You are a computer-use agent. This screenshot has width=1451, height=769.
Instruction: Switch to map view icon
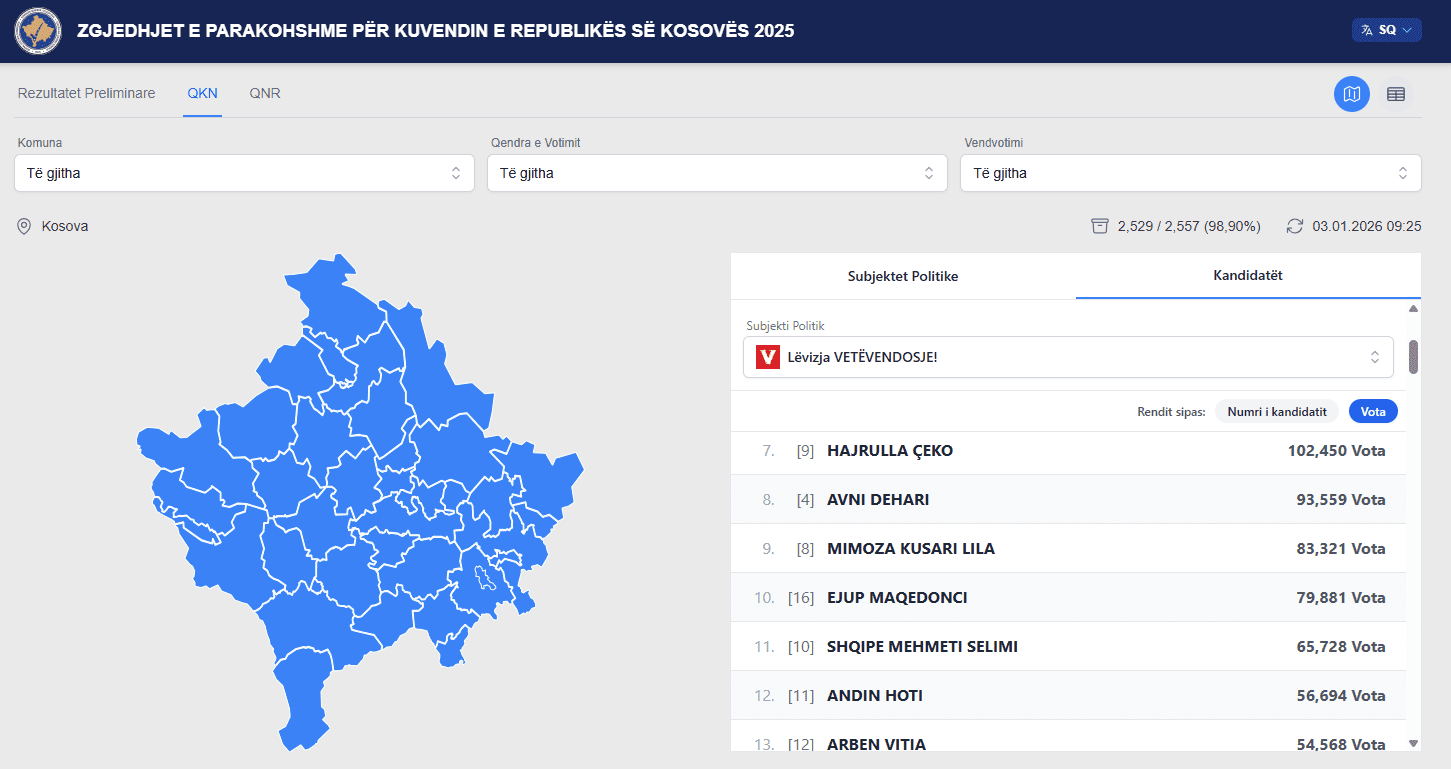coord(1352,94)
